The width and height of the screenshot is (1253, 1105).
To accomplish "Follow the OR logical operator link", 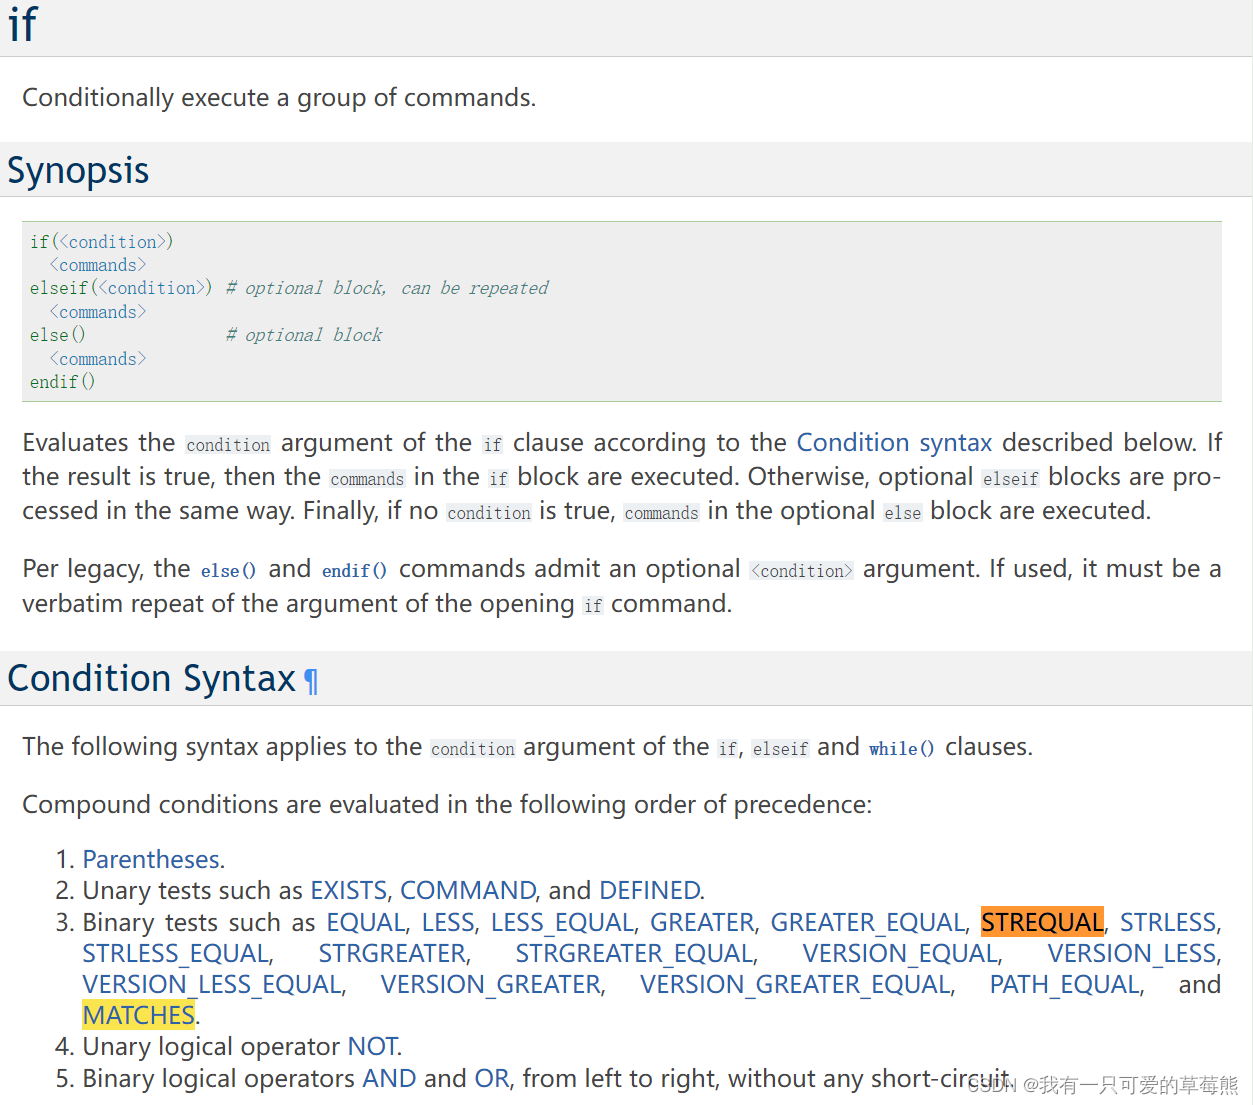I will pyautogui.click(x=492, y=1078).
